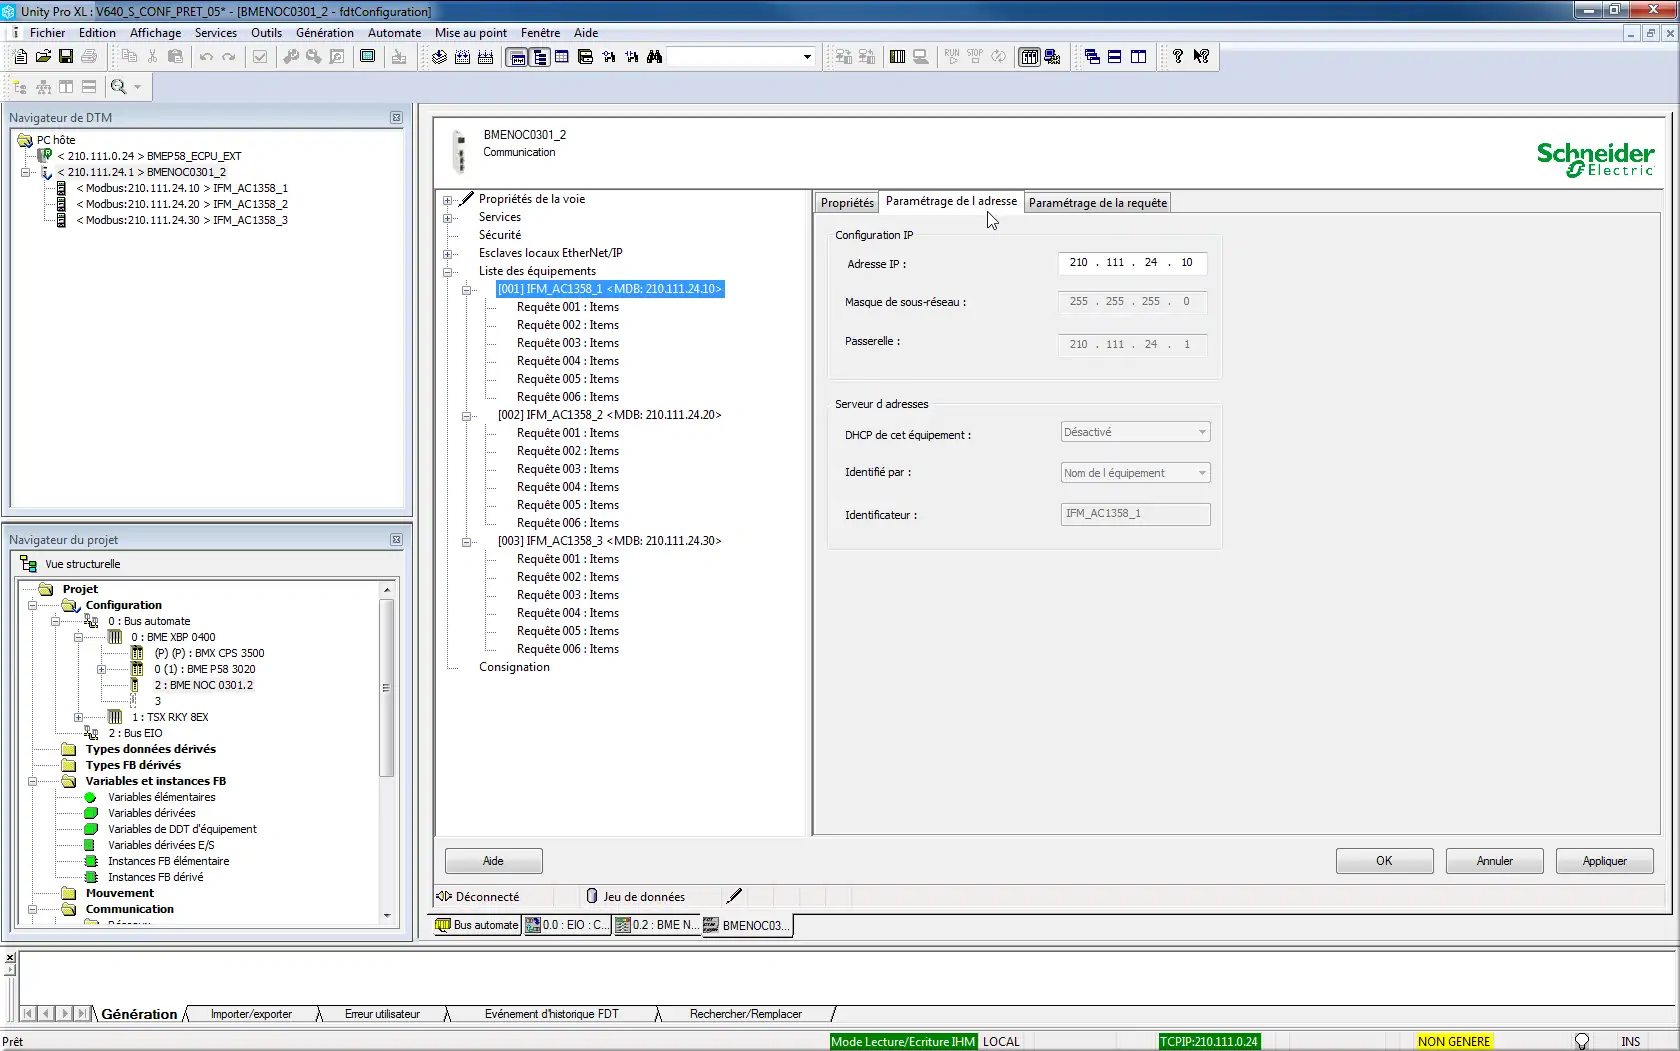1680x1051 pixels.
Task: Open the Génération menu
Action: click(x=325, y=33)
